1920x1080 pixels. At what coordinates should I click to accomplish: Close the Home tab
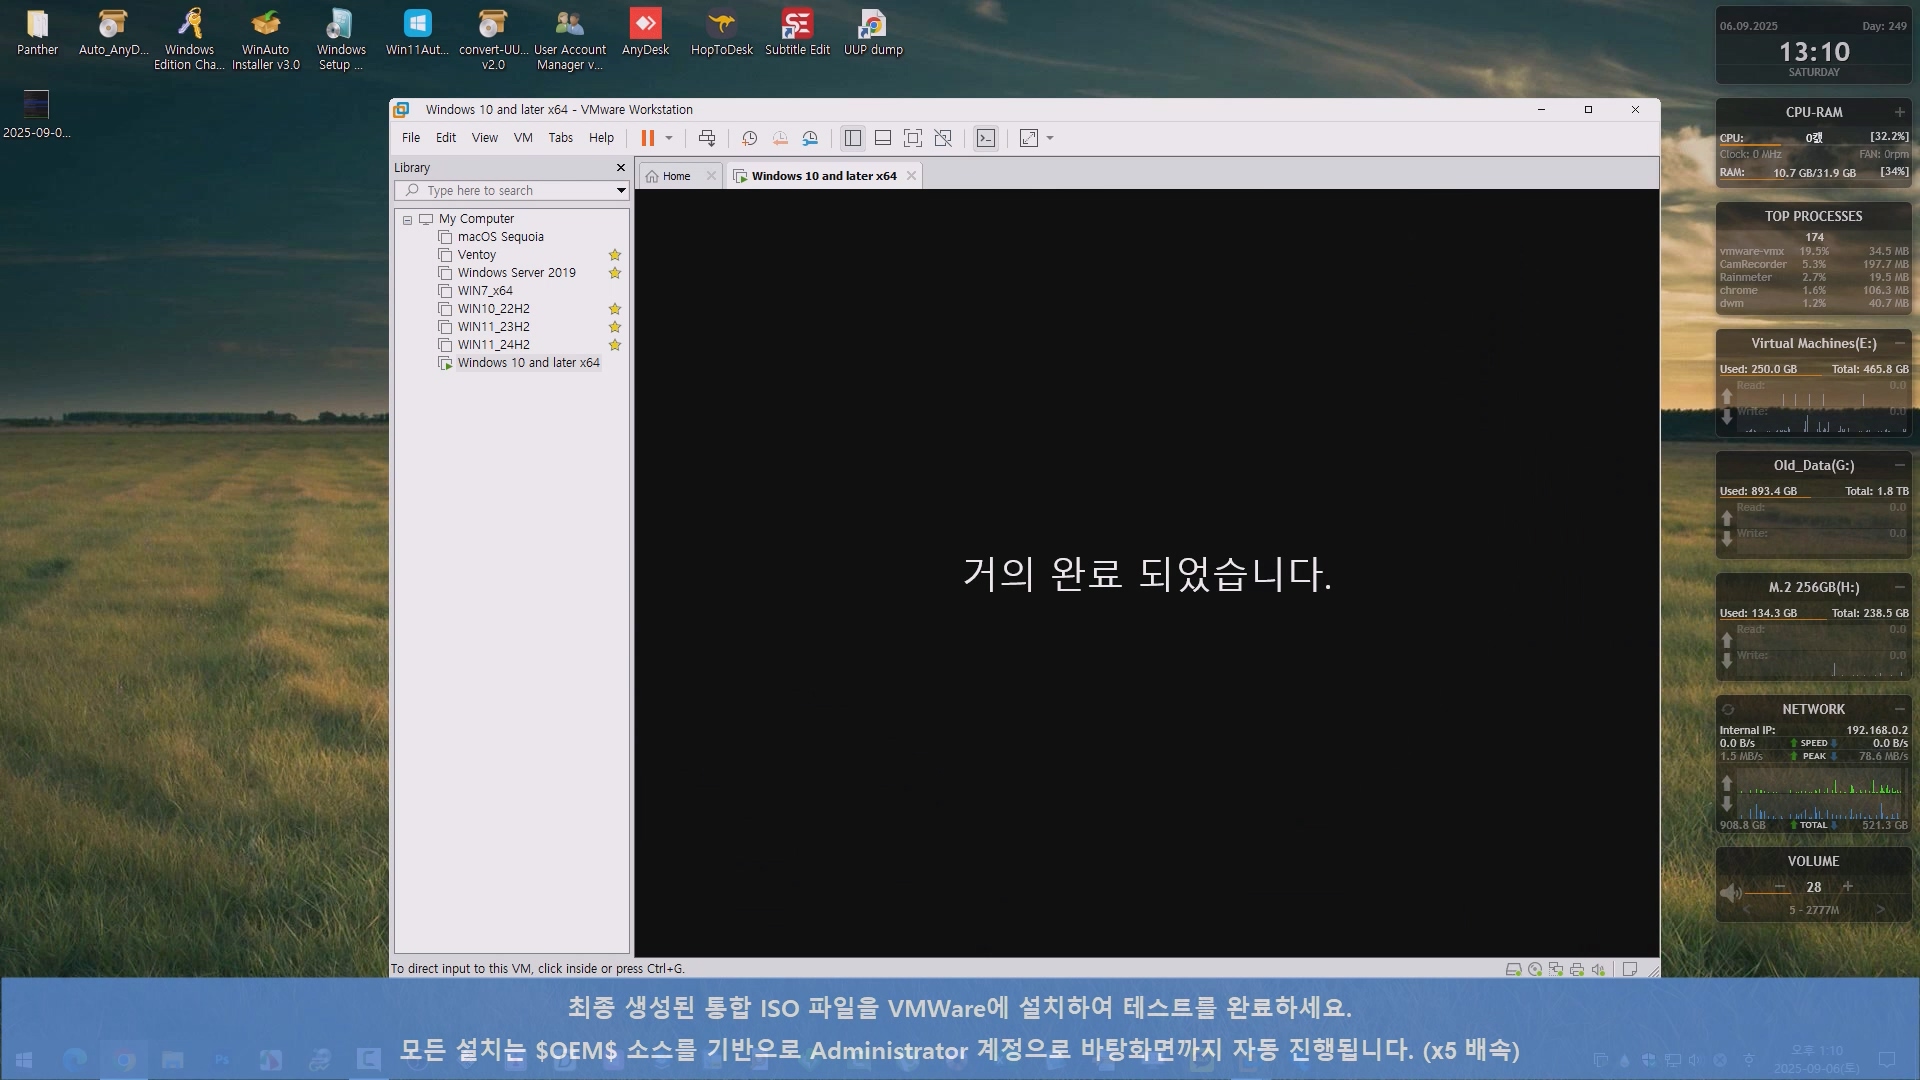pyautogui.click(x=711, y=176)
